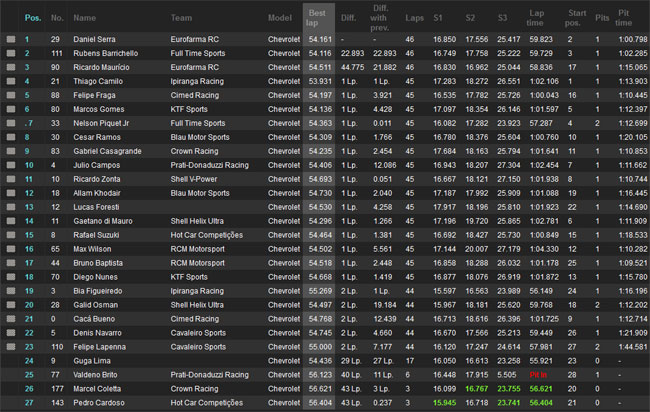
Task: Click Hot Car Competições in Rafael Suzuki's row
Action: (206, 235)
